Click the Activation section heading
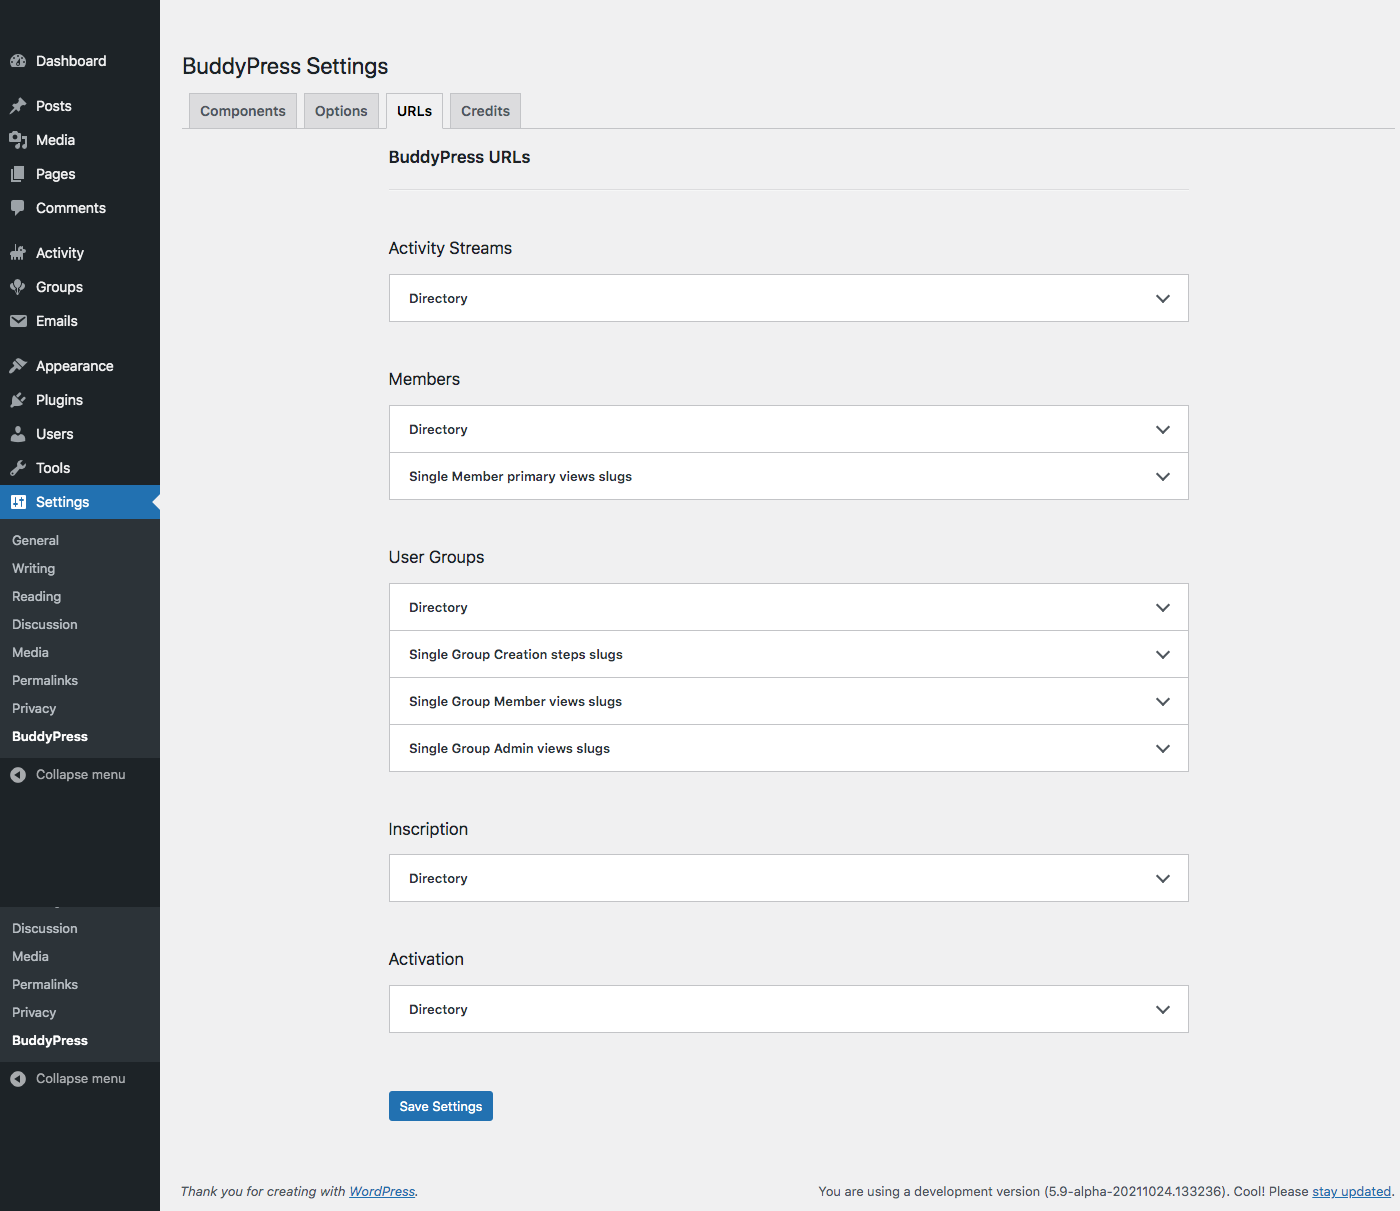Screen dimensions: 1400x1211 [426, 959]
